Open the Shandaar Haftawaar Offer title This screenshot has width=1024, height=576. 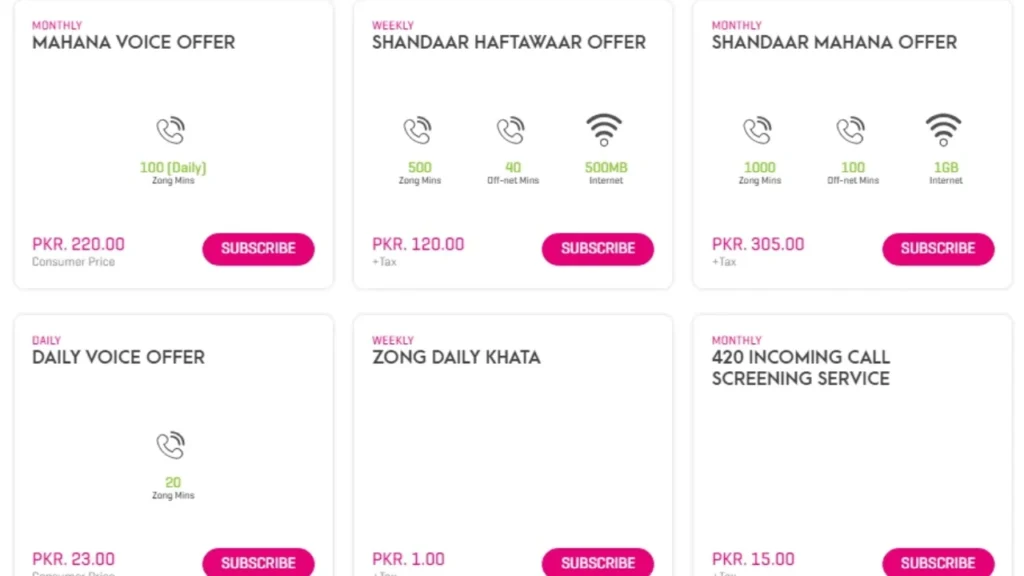509,43
